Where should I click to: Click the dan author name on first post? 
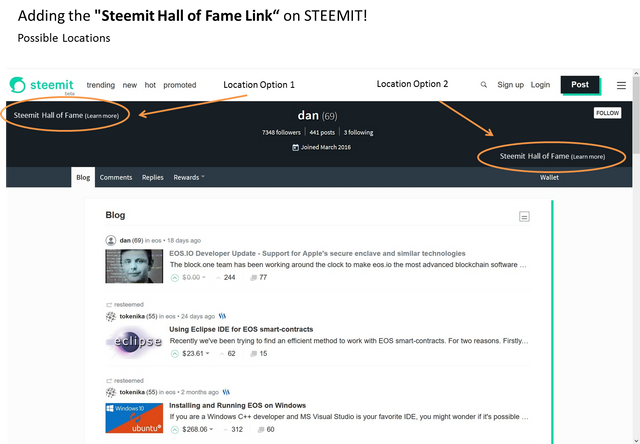pos(125,240)
